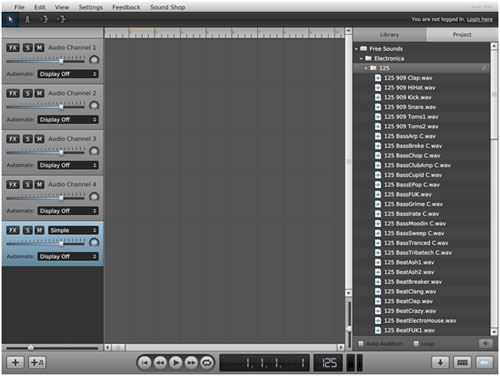The width and height of the screenshot is (500, 376).
Task: Add a new instrument channel with plus-note button
Action: point(37,362)
